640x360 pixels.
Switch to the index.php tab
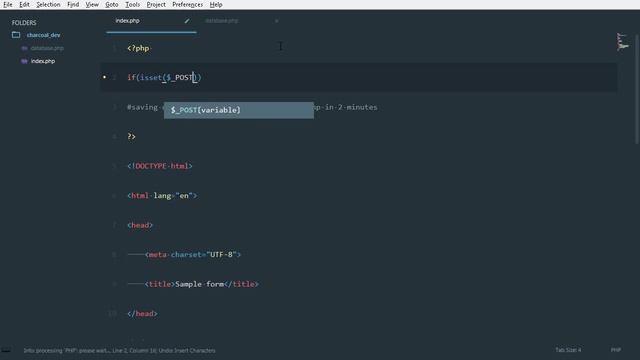(151, 21)
